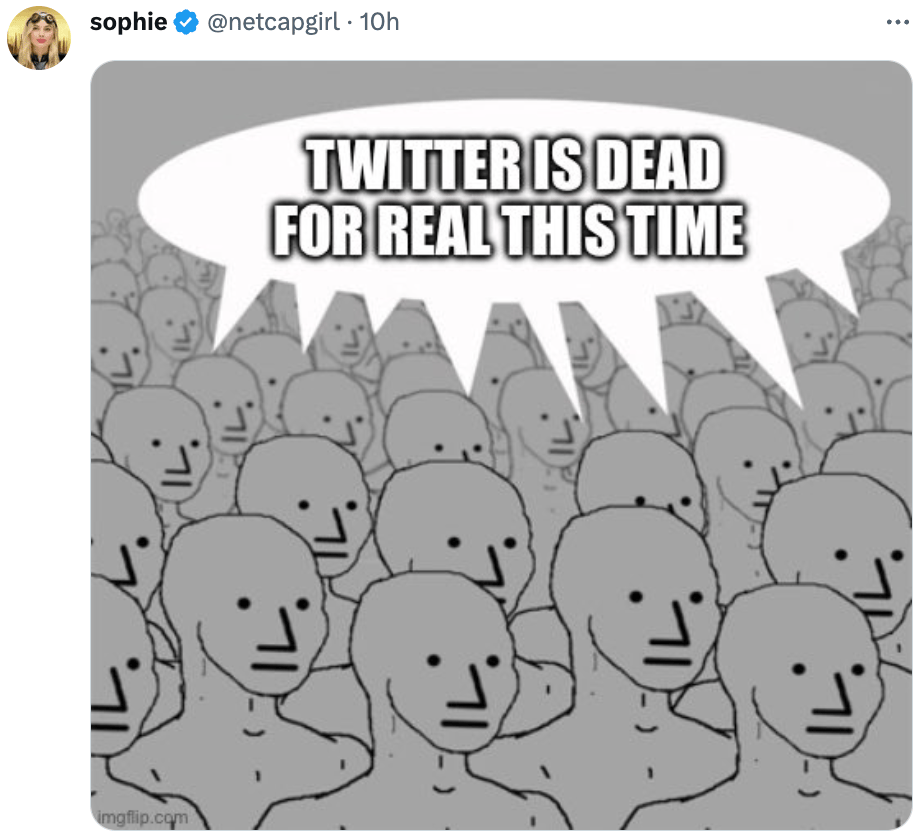916x838 pixels.
Task: Click the word "TWITTER" in the meme
Action: [413, 165]
